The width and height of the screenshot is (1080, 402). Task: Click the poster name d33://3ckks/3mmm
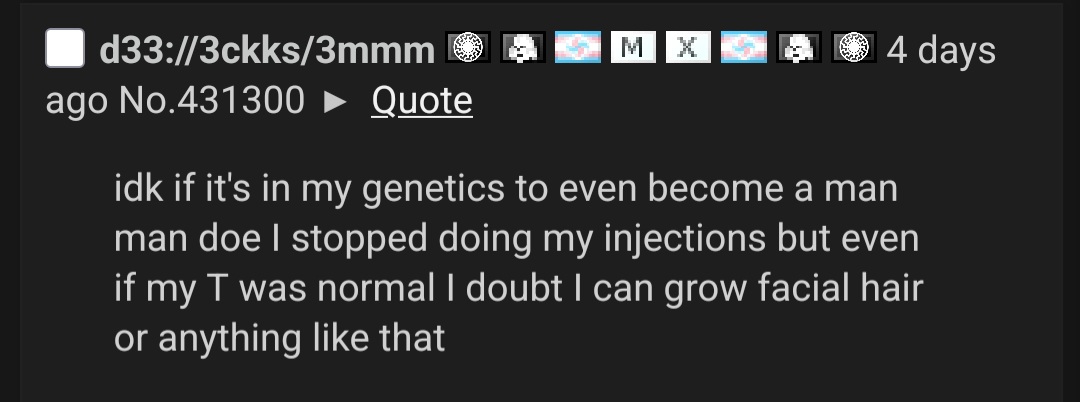point(267,50)
